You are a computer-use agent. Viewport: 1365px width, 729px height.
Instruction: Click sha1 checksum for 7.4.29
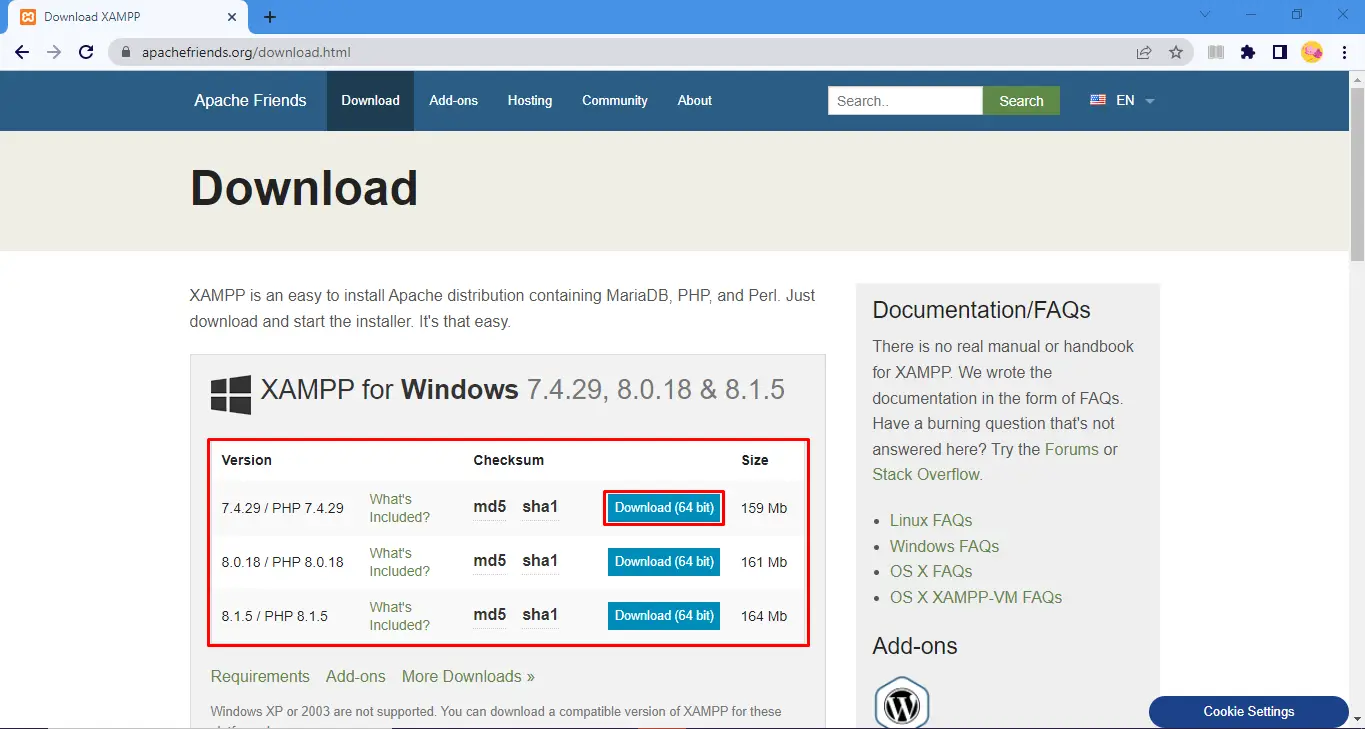(540, 507)
